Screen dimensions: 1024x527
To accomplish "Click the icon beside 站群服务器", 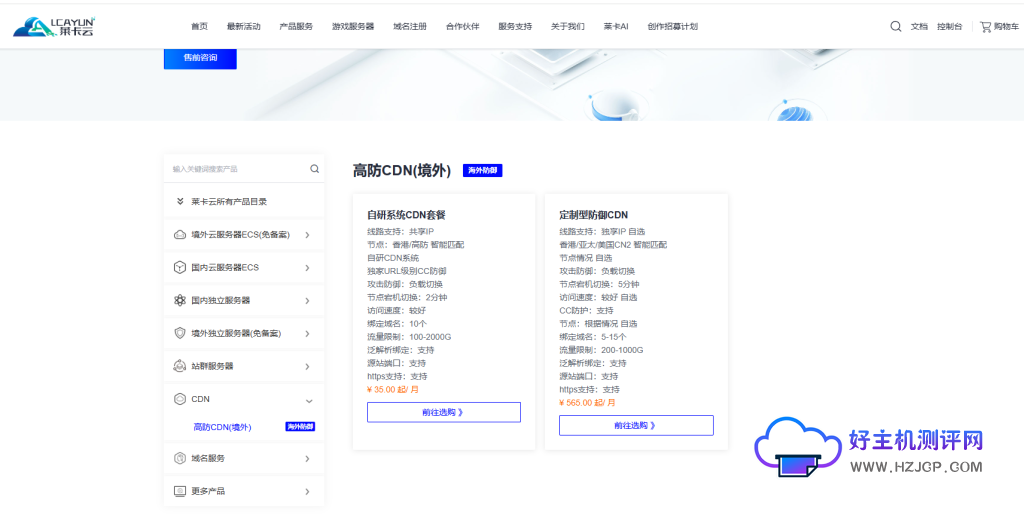I will (180, 366).
